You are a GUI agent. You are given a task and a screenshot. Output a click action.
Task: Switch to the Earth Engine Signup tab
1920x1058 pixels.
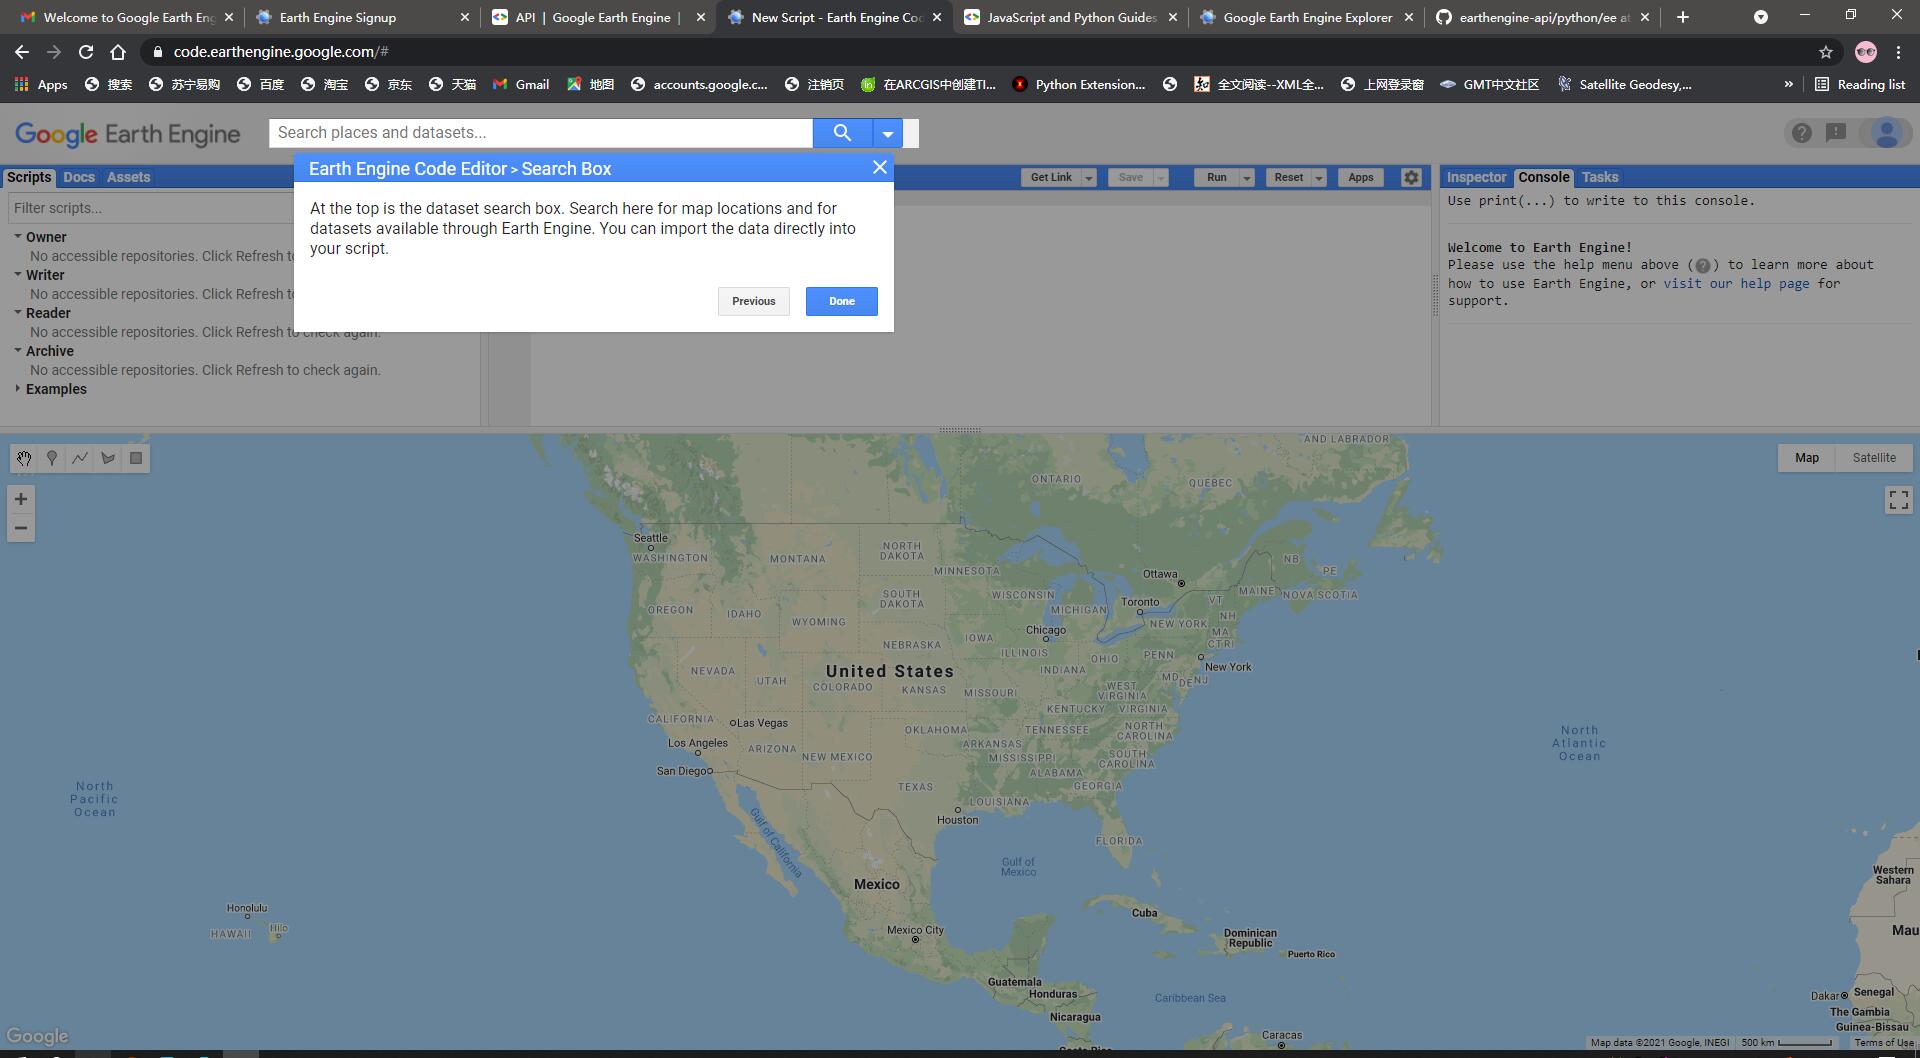[362, 17]
